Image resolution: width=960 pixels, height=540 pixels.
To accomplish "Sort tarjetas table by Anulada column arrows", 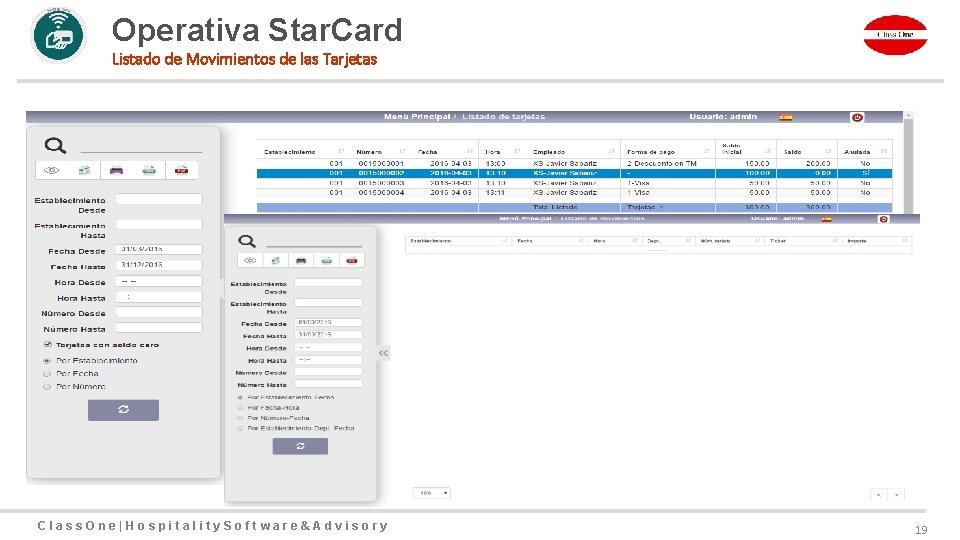I will pos(883,151).
